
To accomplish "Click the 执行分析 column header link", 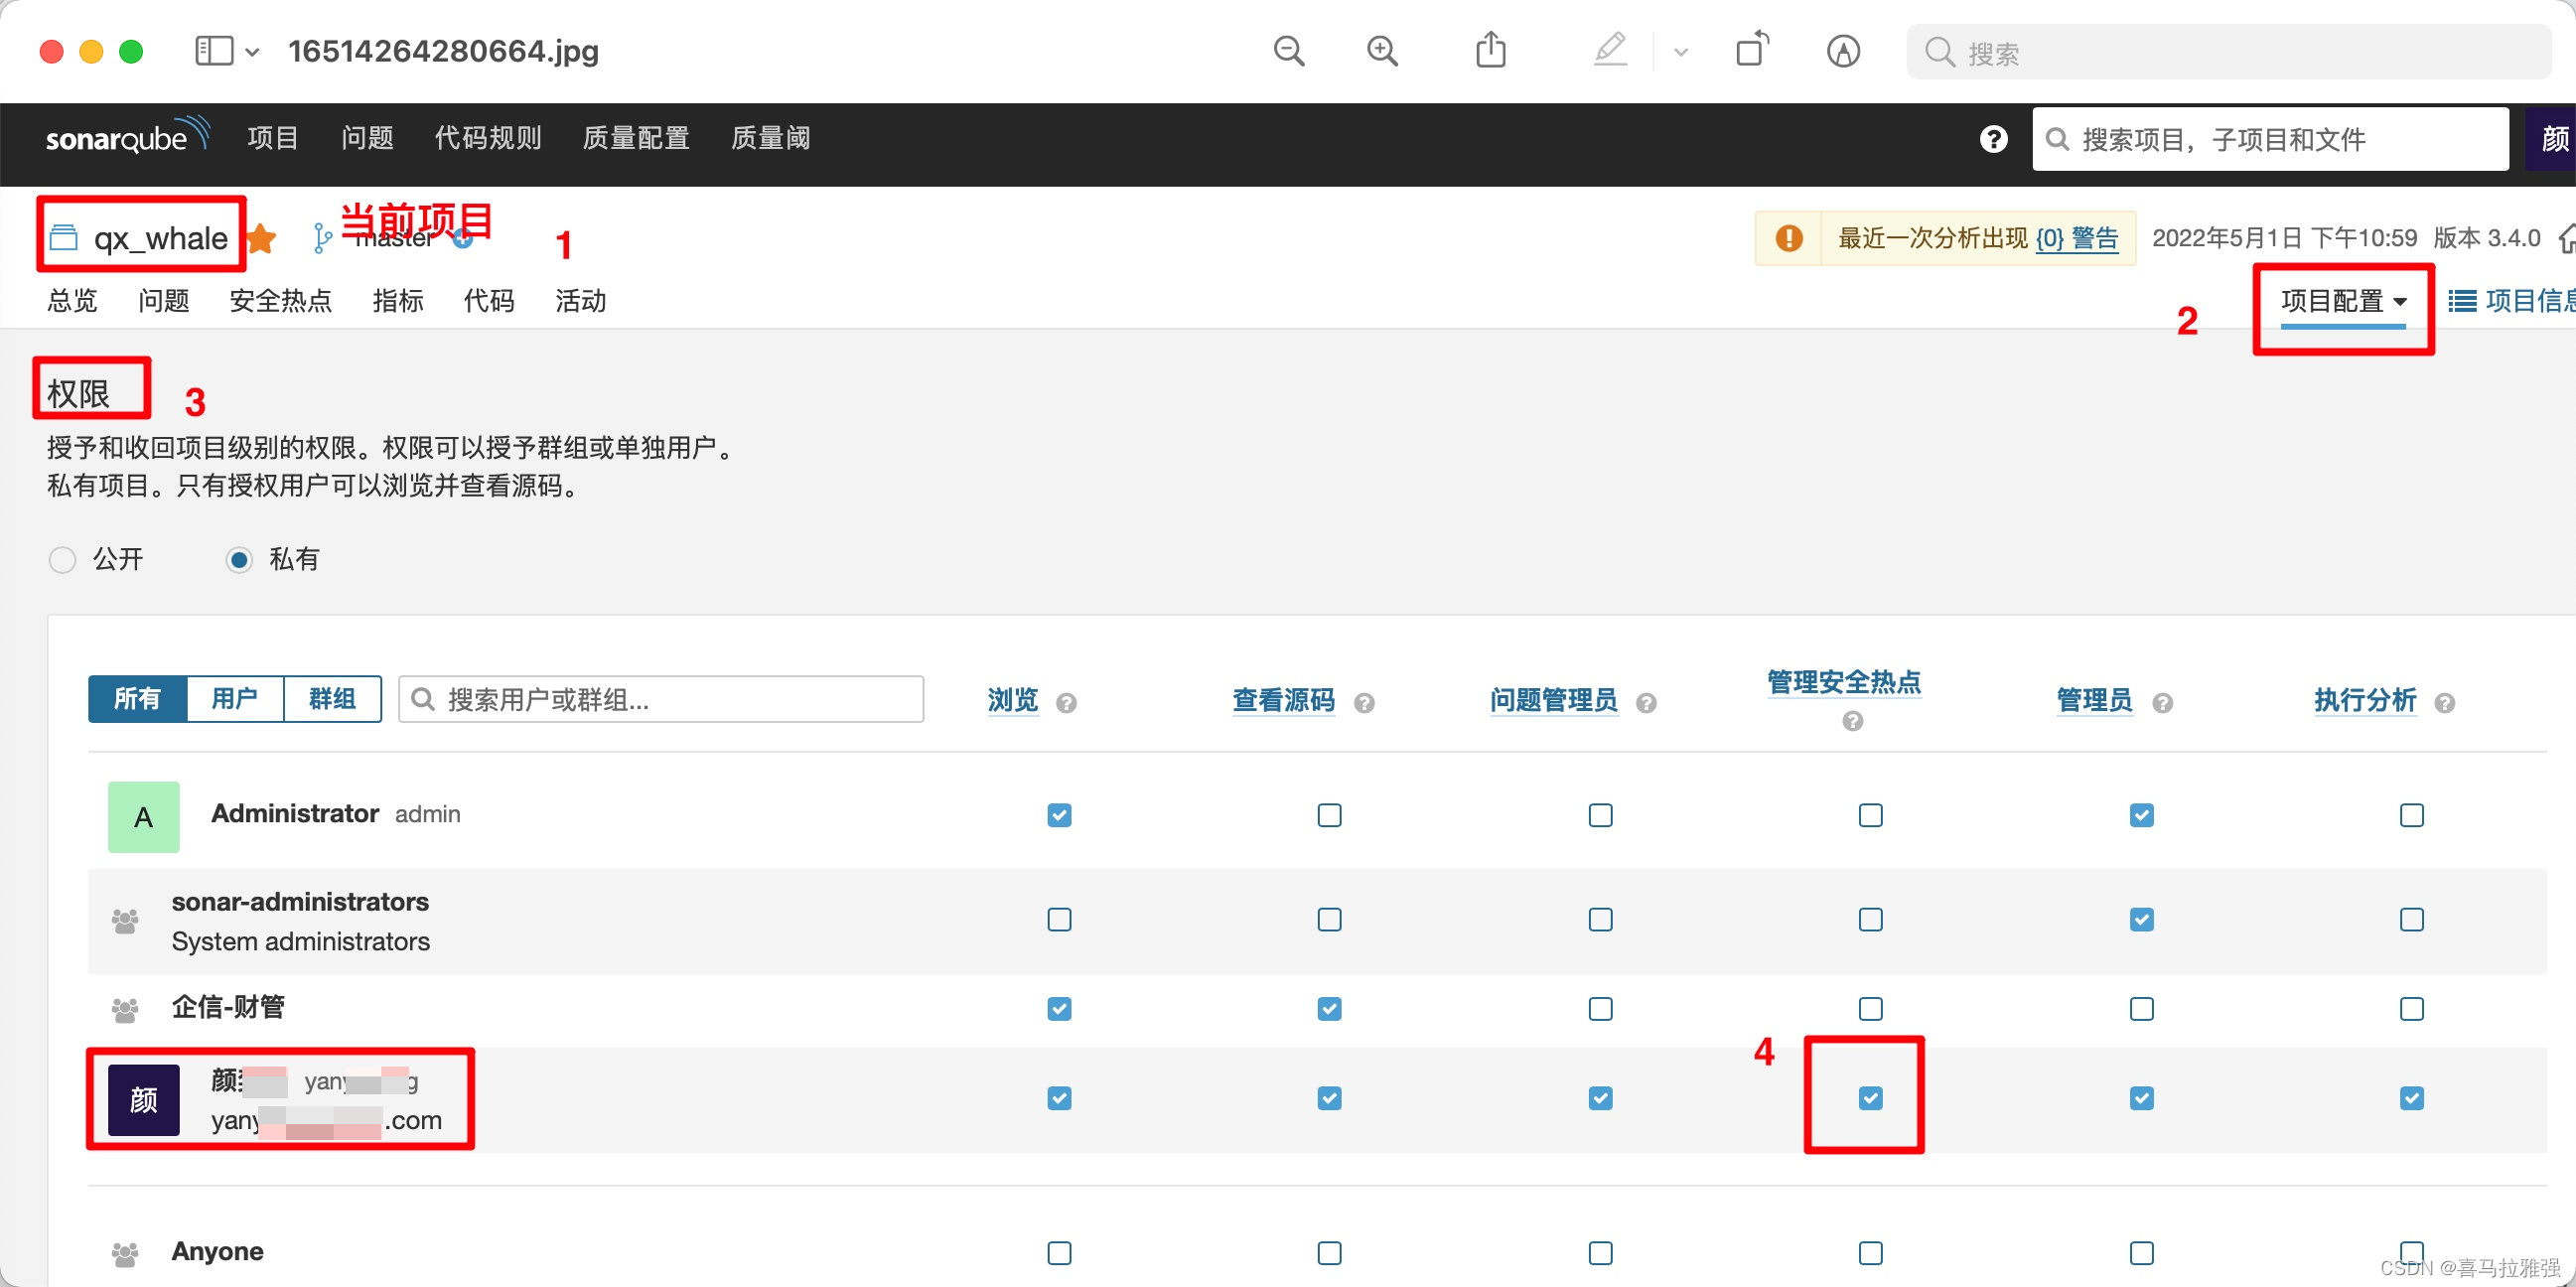I will pos(2365,699).
